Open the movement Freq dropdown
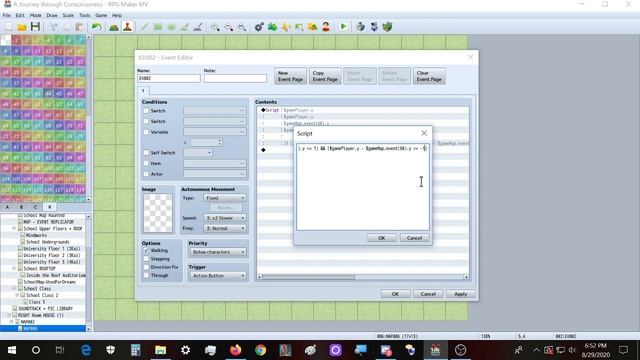 click(224, 228)
